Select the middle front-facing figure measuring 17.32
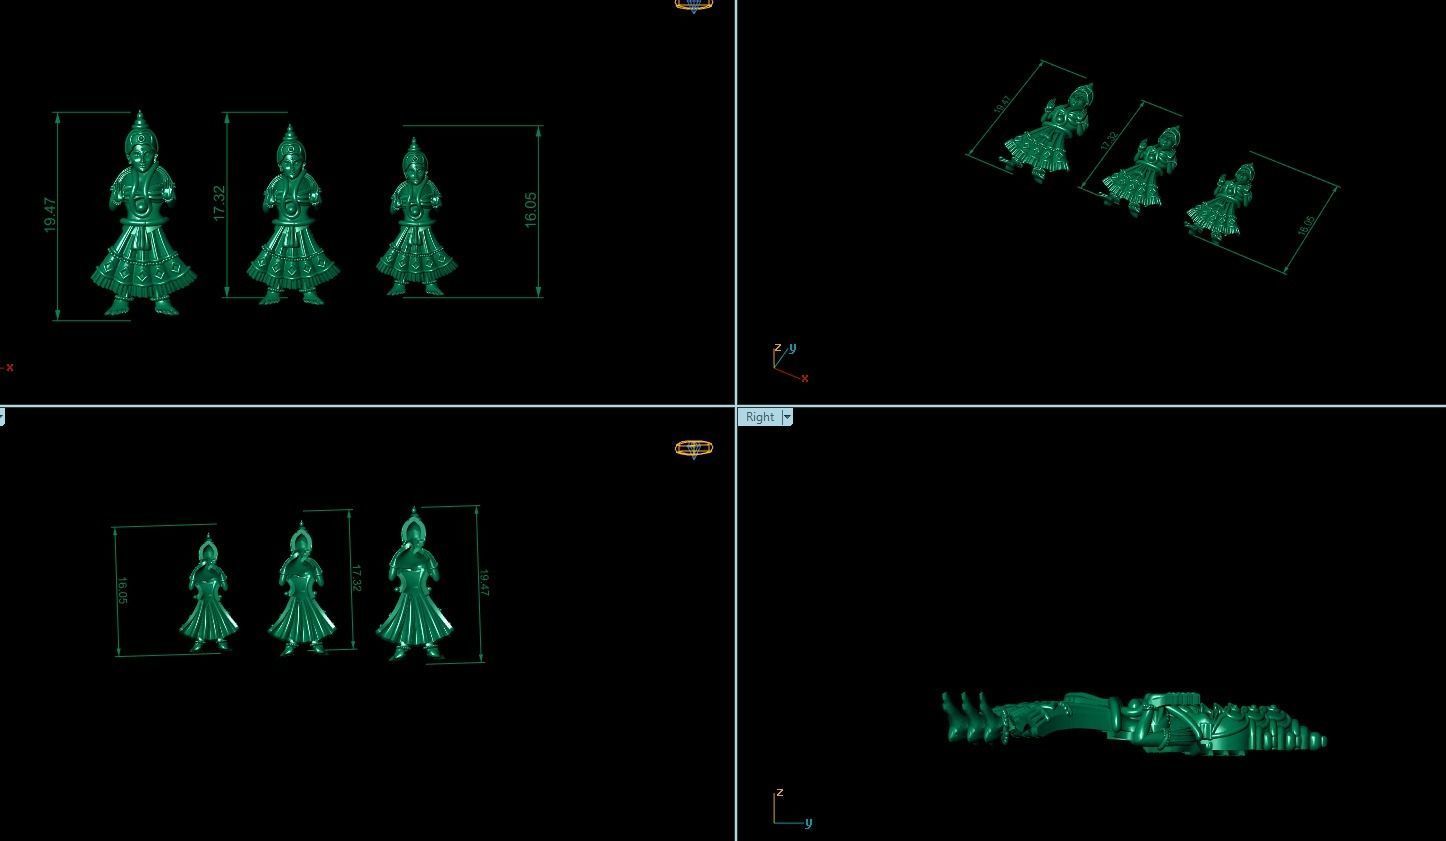Image resolution: width=1446 pixels, height=841 pixels. (x=293, y=214)
